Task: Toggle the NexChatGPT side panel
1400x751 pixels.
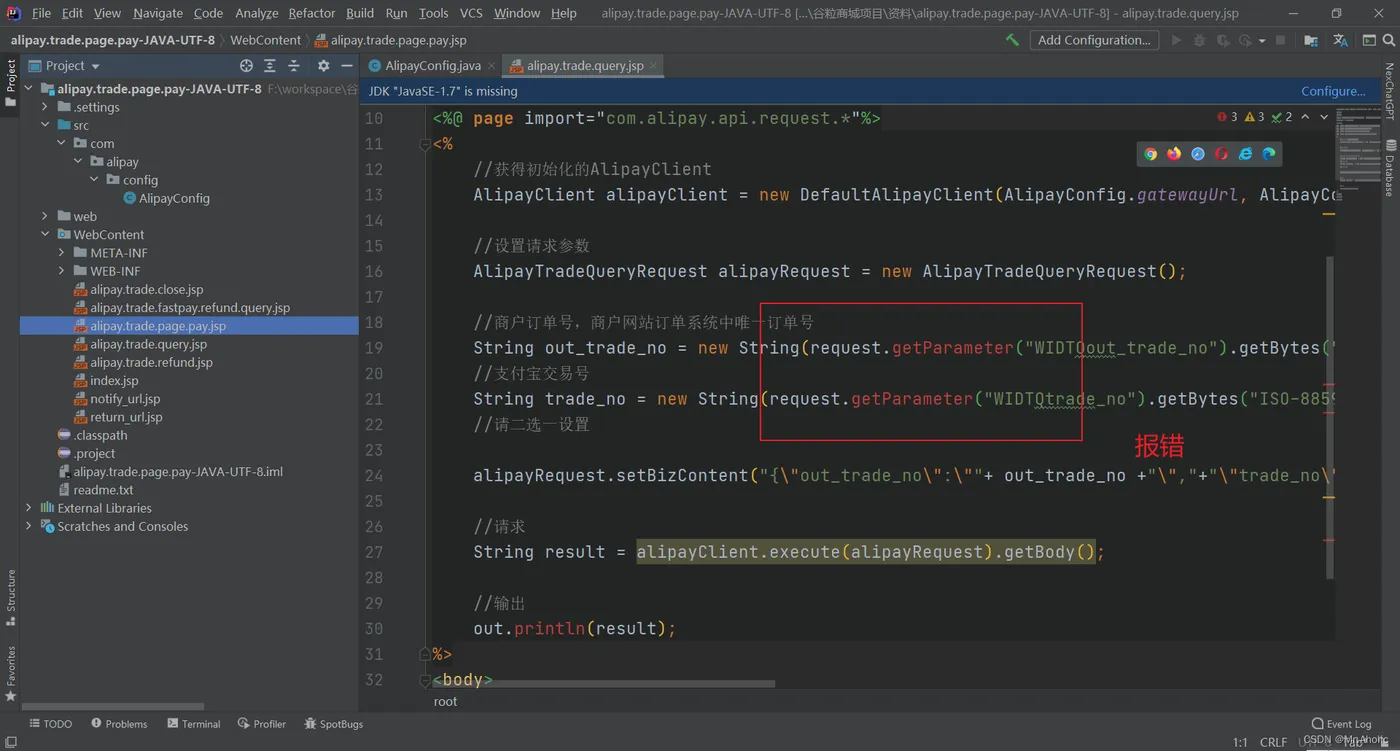Action: 1390,92
